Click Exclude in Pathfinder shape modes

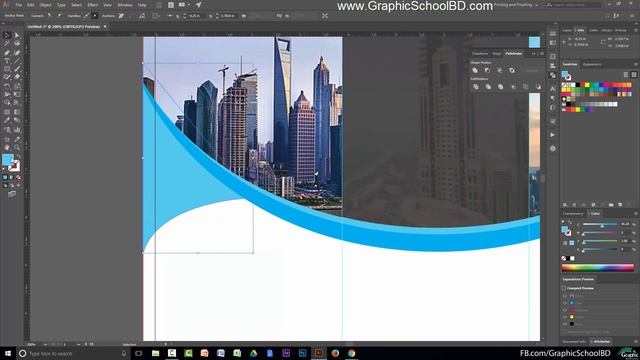coord(512,71)
